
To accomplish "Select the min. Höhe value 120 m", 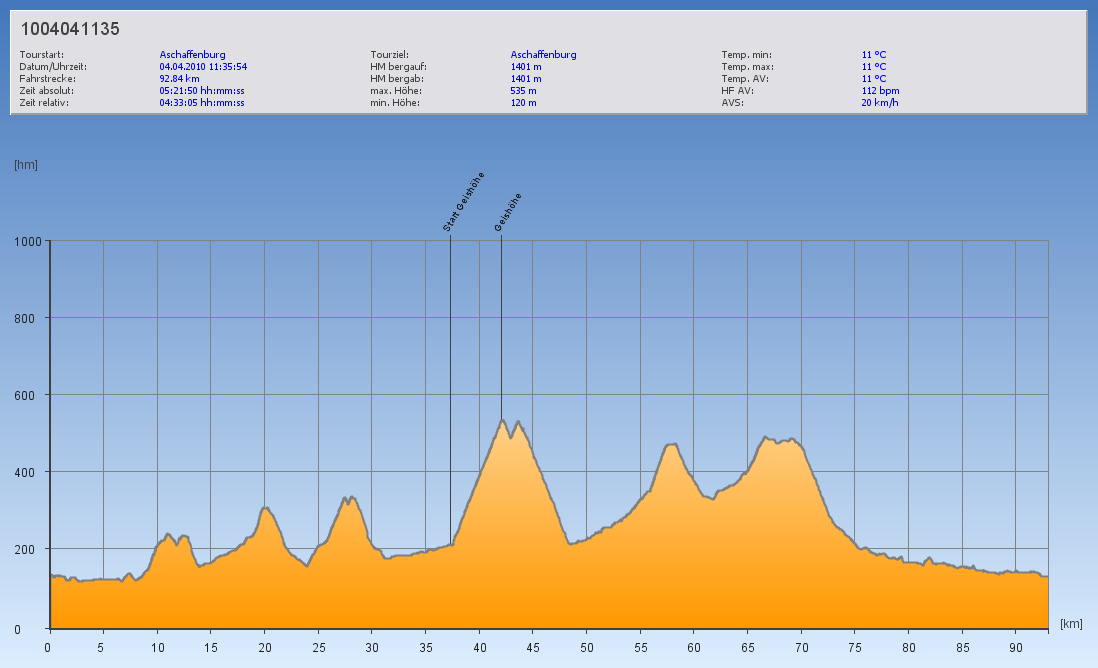I will pyautogui.click(x=523, y=102).
